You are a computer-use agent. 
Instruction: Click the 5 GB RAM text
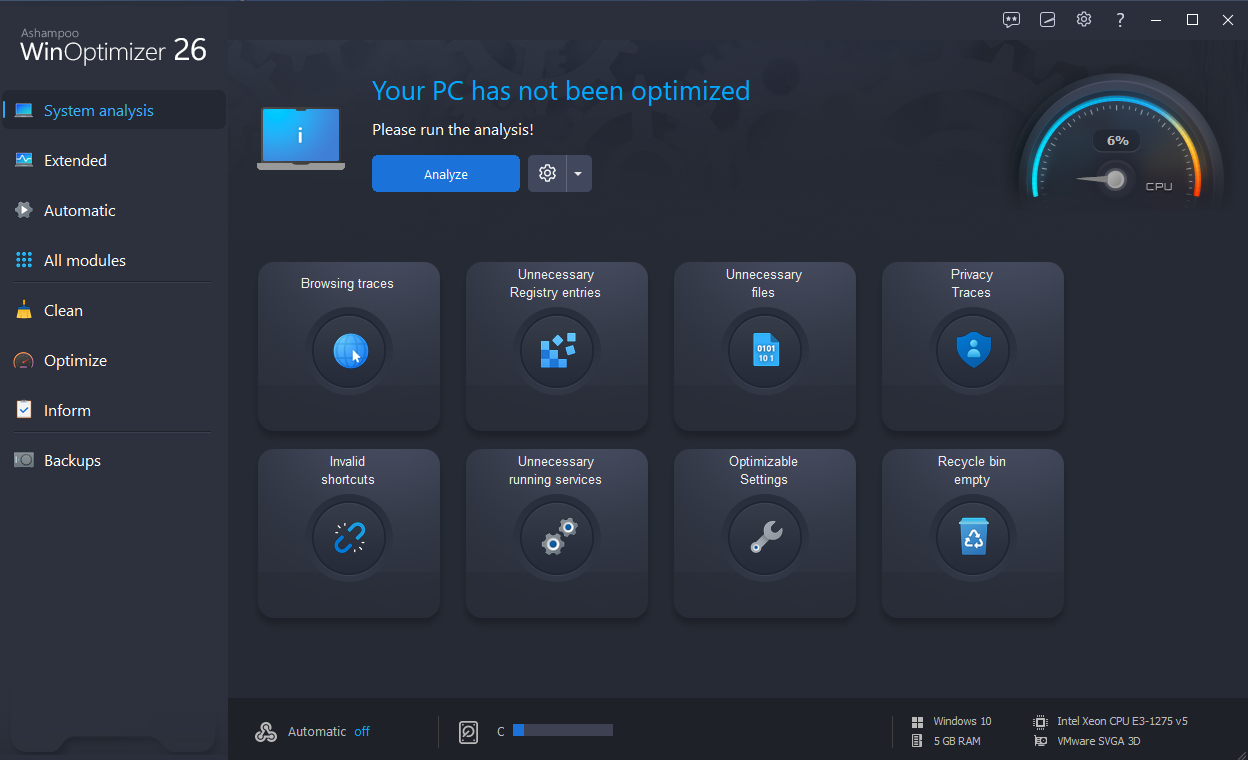957,741
